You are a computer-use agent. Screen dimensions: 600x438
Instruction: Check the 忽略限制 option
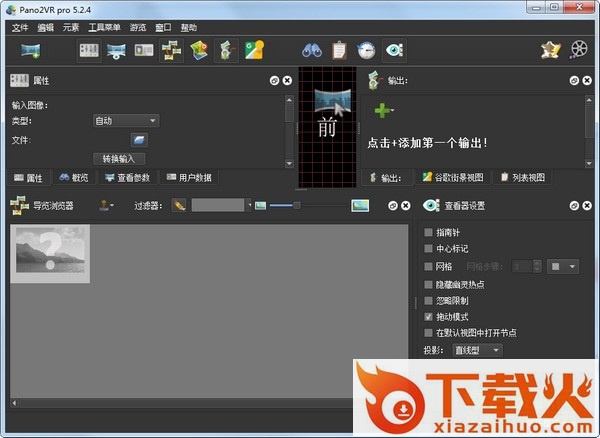pos(428,301)
